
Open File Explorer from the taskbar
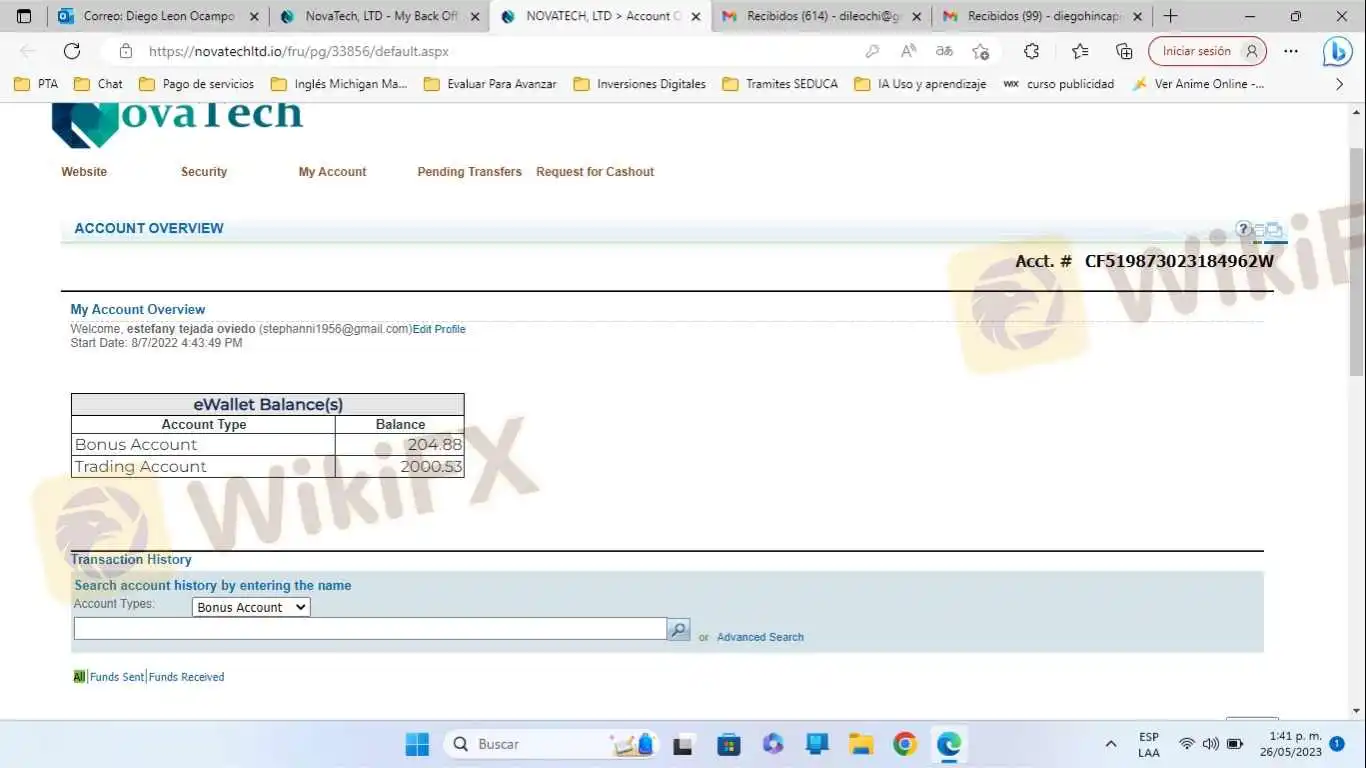tap(861, 744)
